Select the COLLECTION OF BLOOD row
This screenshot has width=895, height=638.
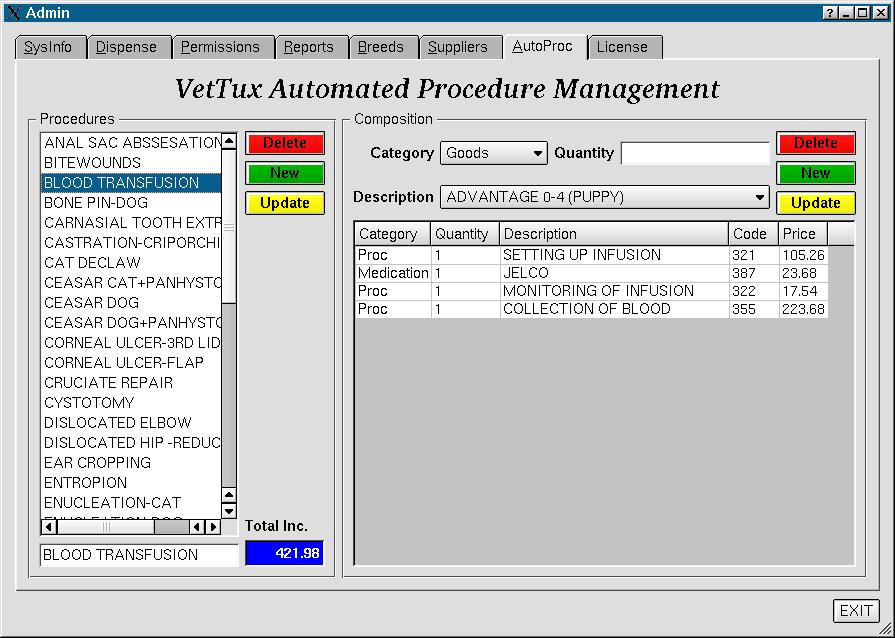click(x=591, y=309)
